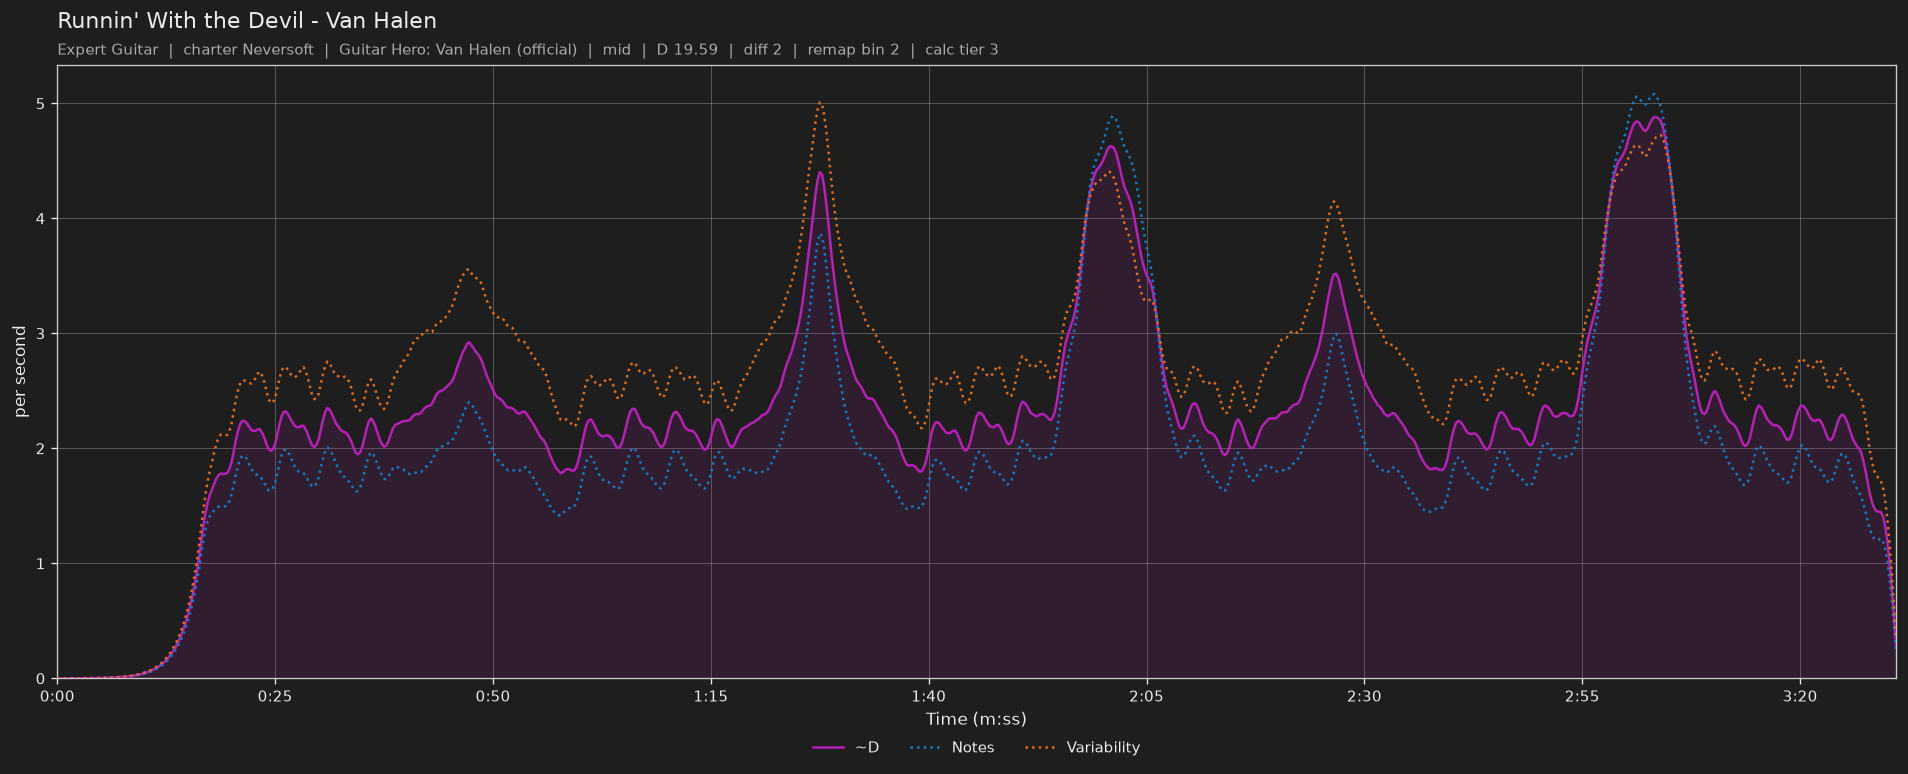The image size is (1908, 774).
Task: Click the orange dotted Variability legend swatch
Action: (1041, 747)
